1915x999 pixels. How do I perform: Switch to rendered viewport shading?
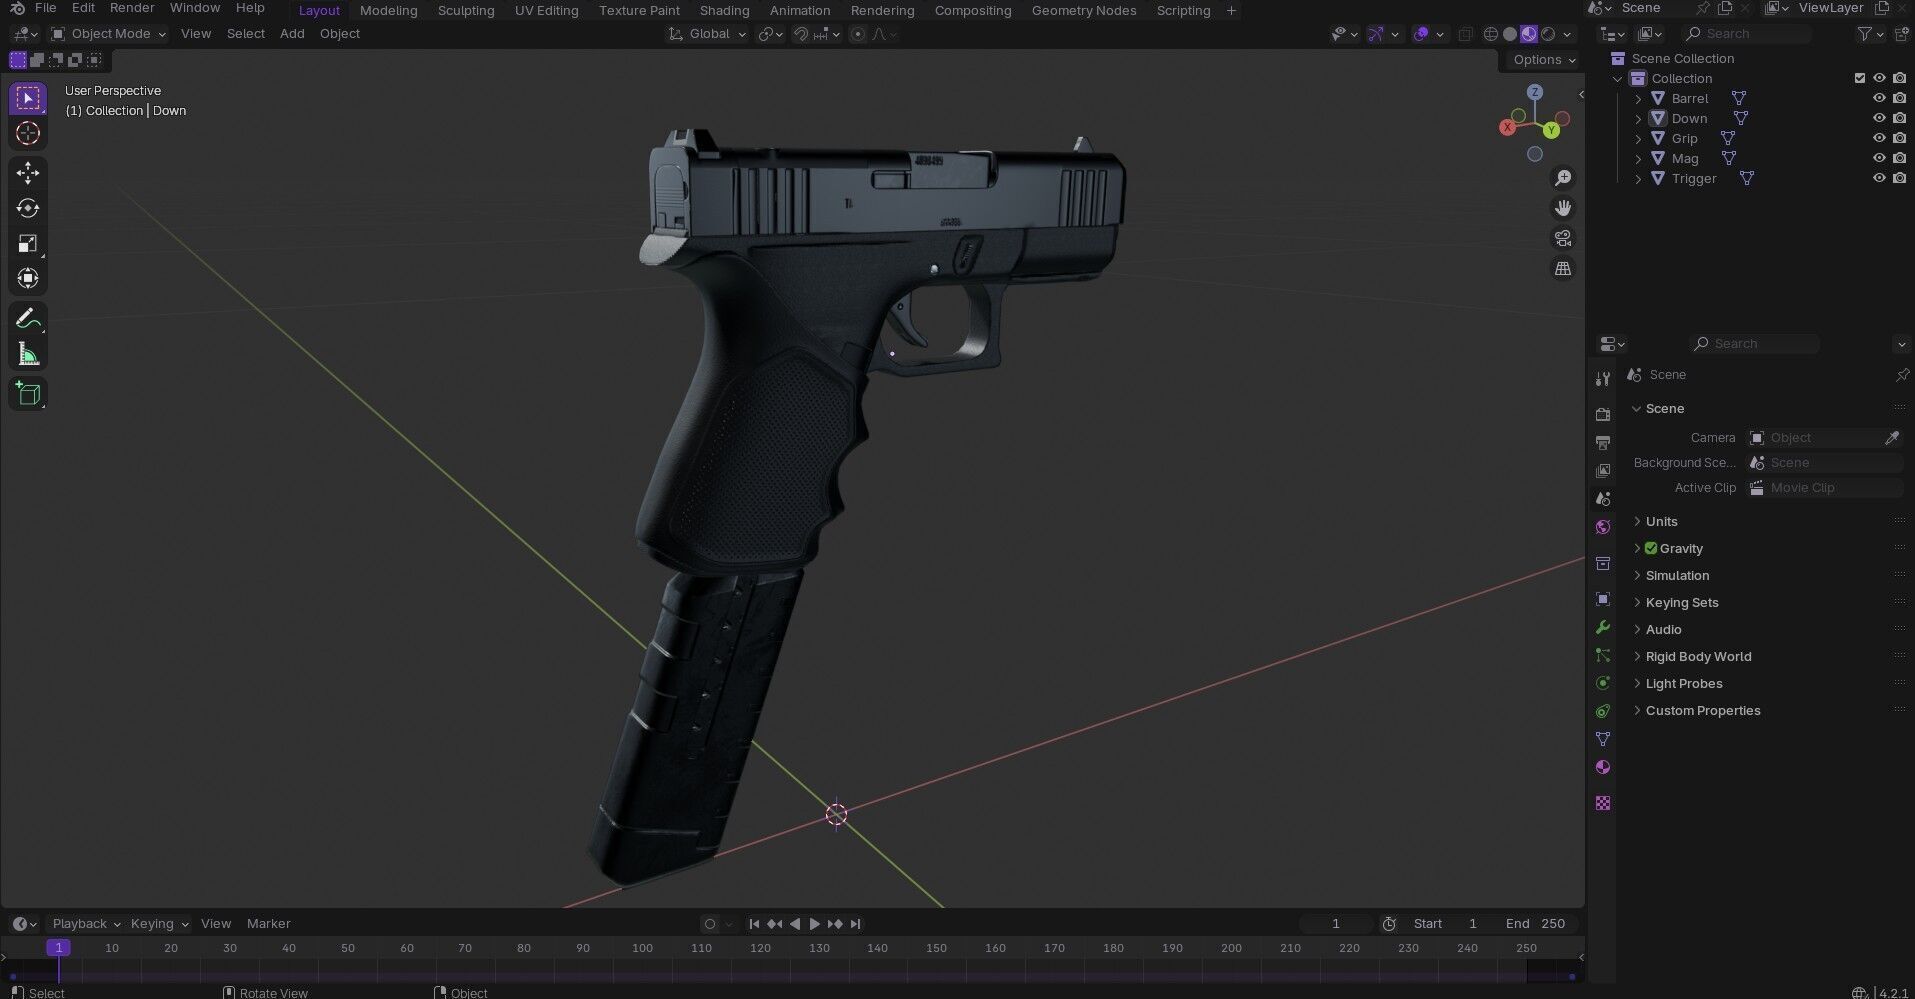[x=1548, y=34]
